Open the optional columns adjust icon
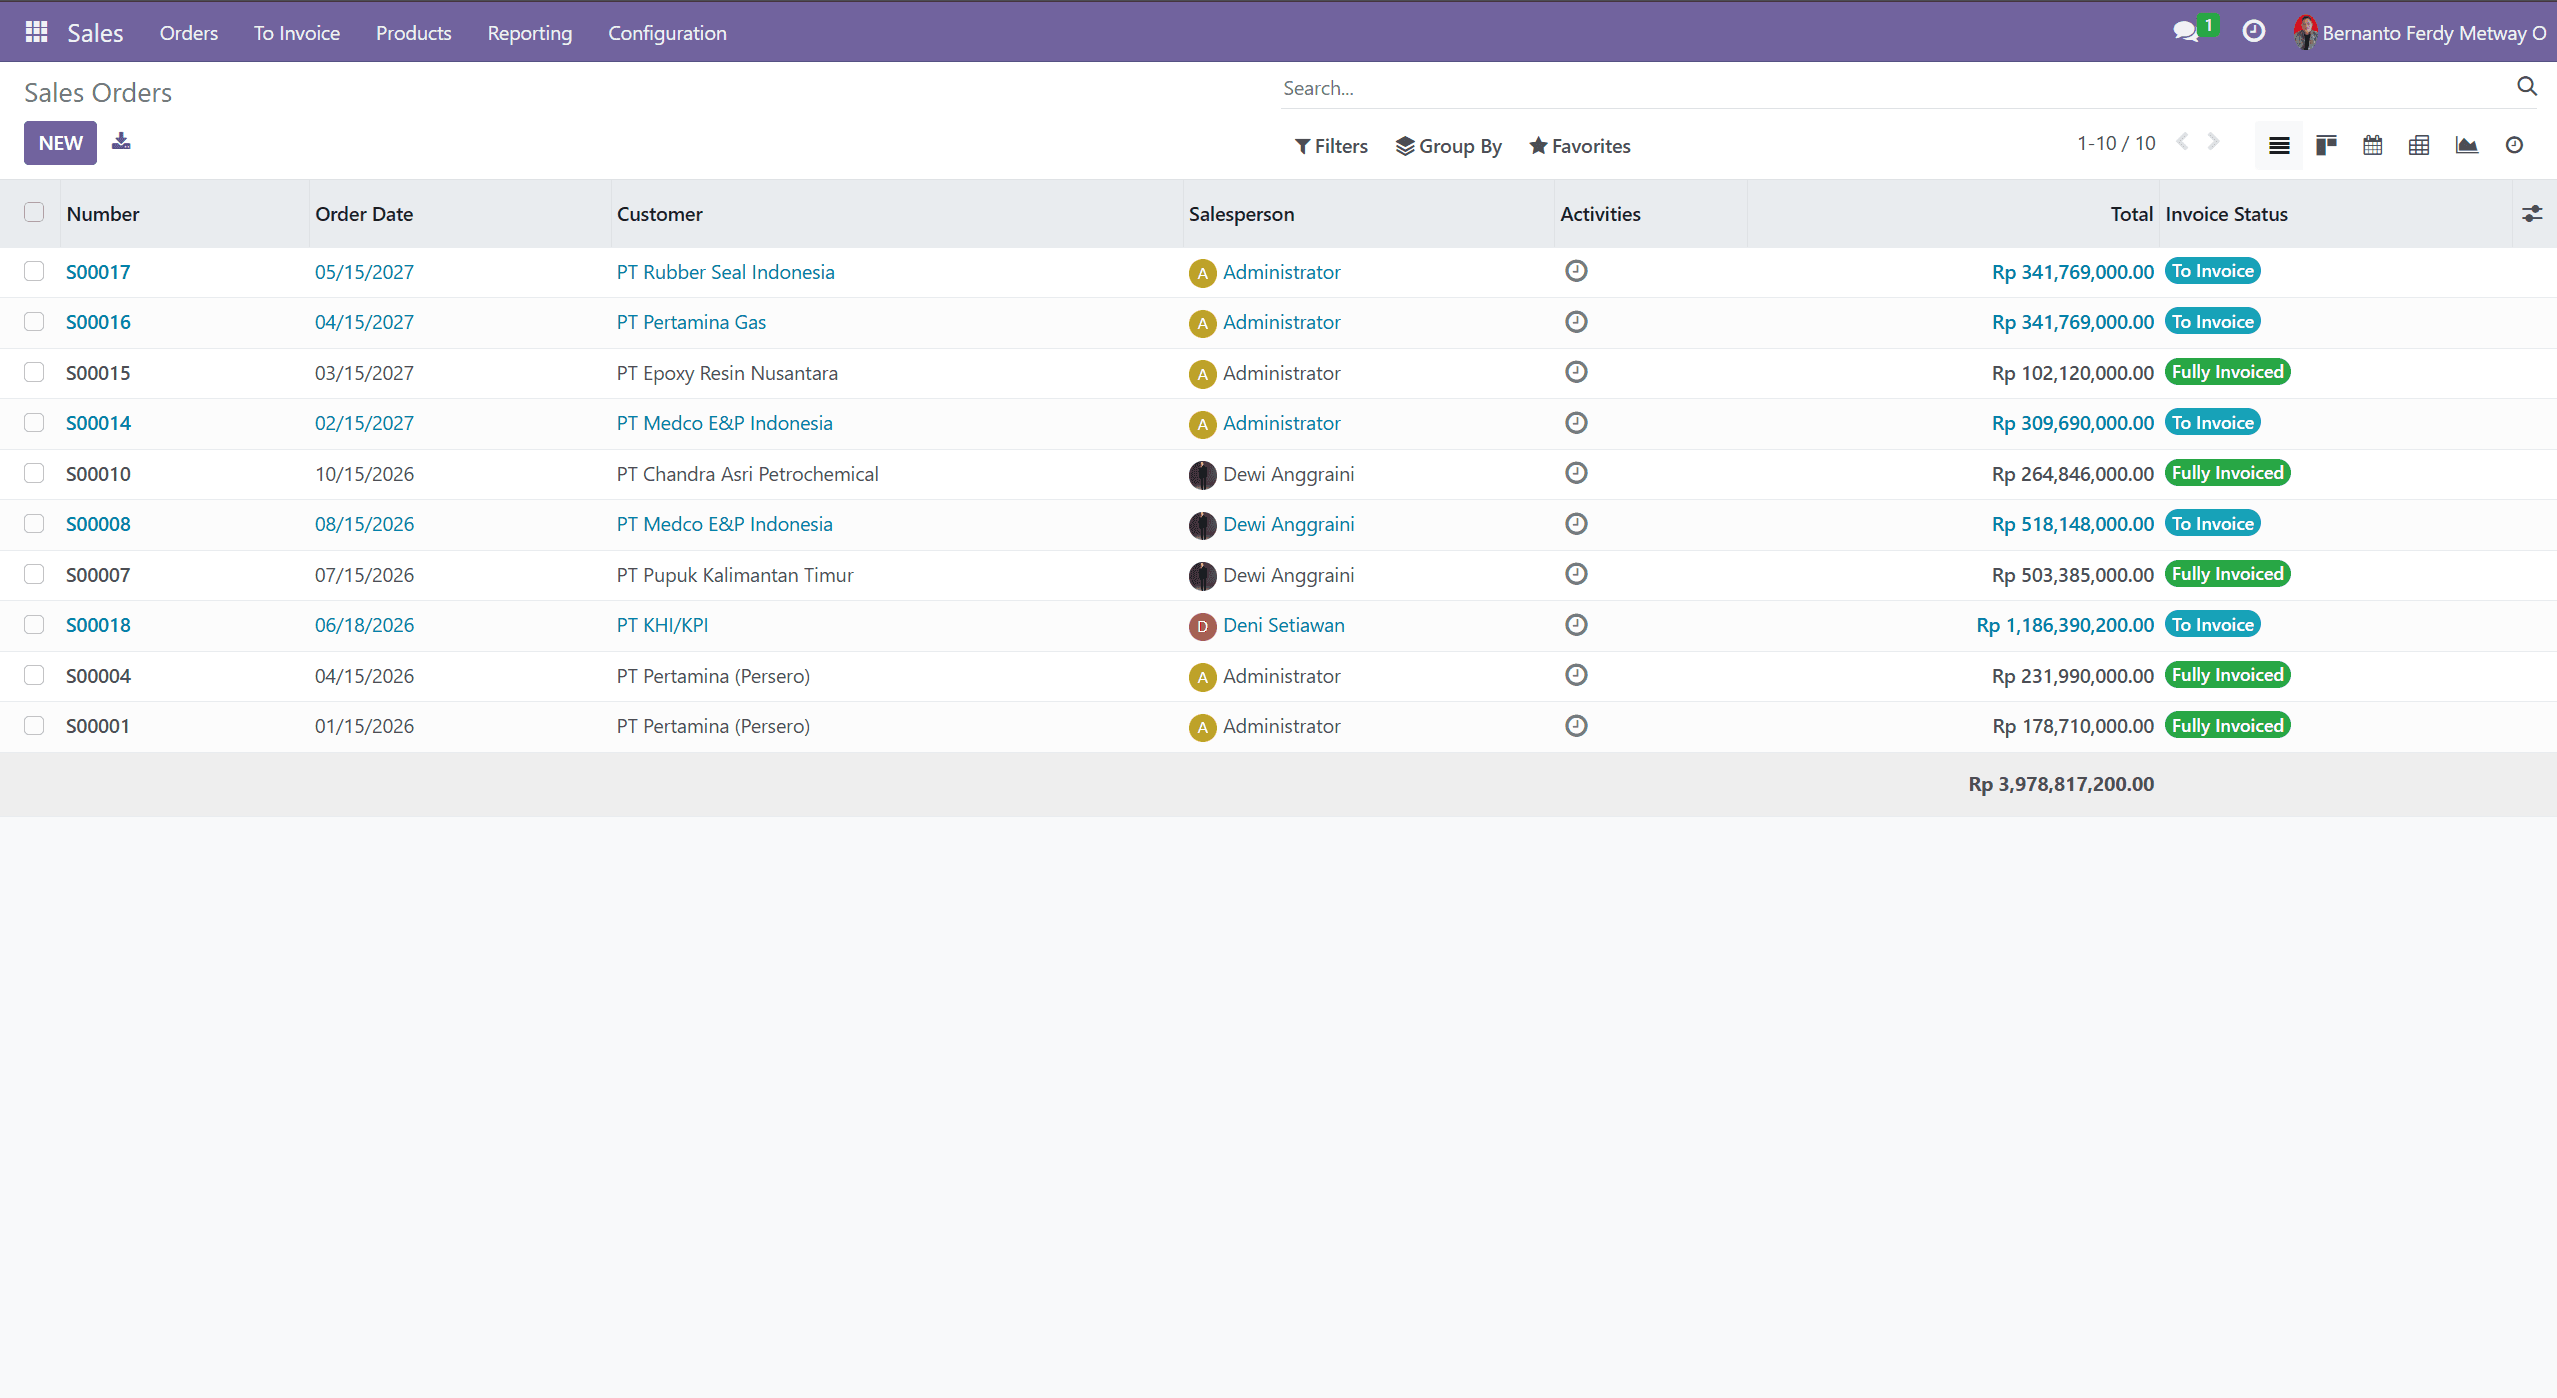This screenshot has height=1398, width=2557. 2532,214
